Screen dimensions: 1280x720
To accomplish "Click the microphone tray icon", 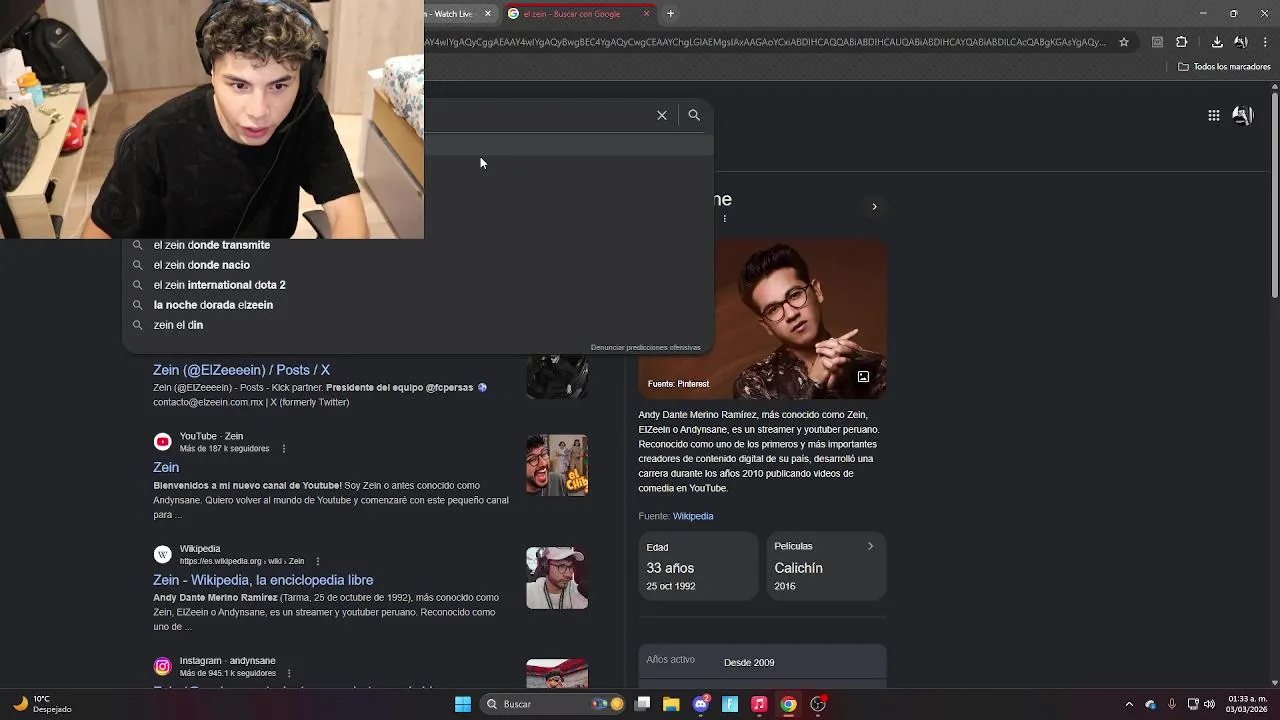I will (x=1172, y=704).
